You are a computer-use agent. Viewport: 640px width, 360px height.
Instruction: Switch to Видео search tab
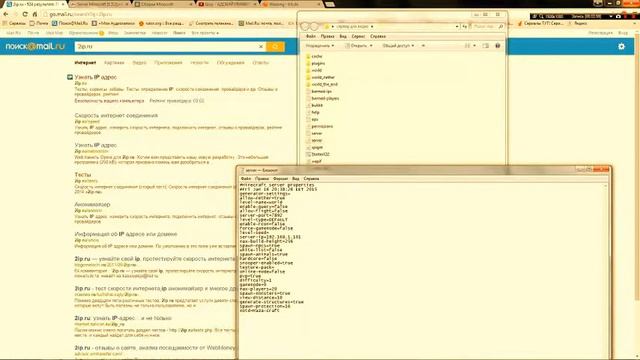tap(139, 63)
